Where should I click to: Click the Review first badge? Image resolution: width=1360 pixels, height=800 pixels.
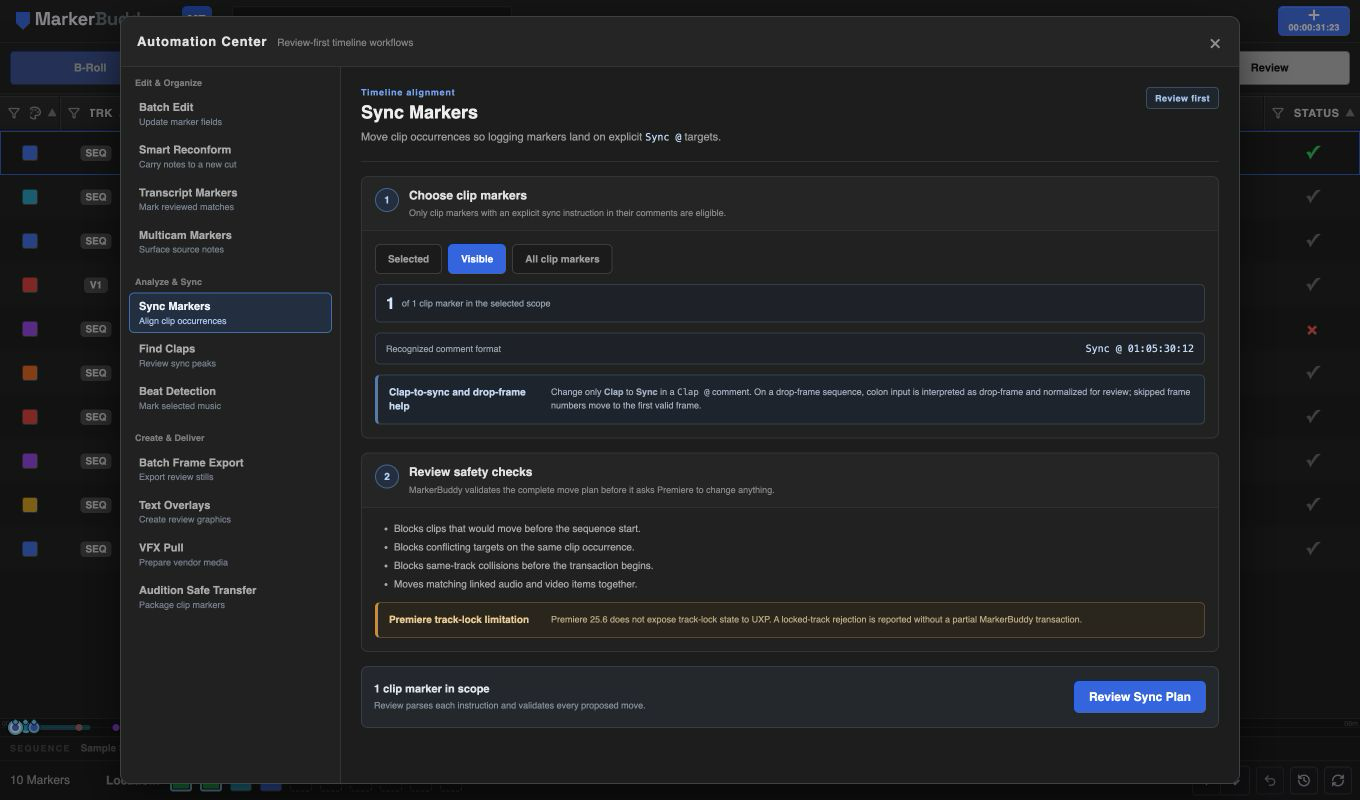(1182, 98)
